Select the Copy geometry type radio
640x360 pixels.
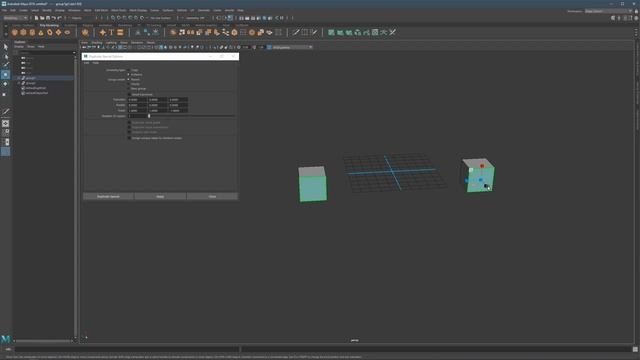(129, 70)
